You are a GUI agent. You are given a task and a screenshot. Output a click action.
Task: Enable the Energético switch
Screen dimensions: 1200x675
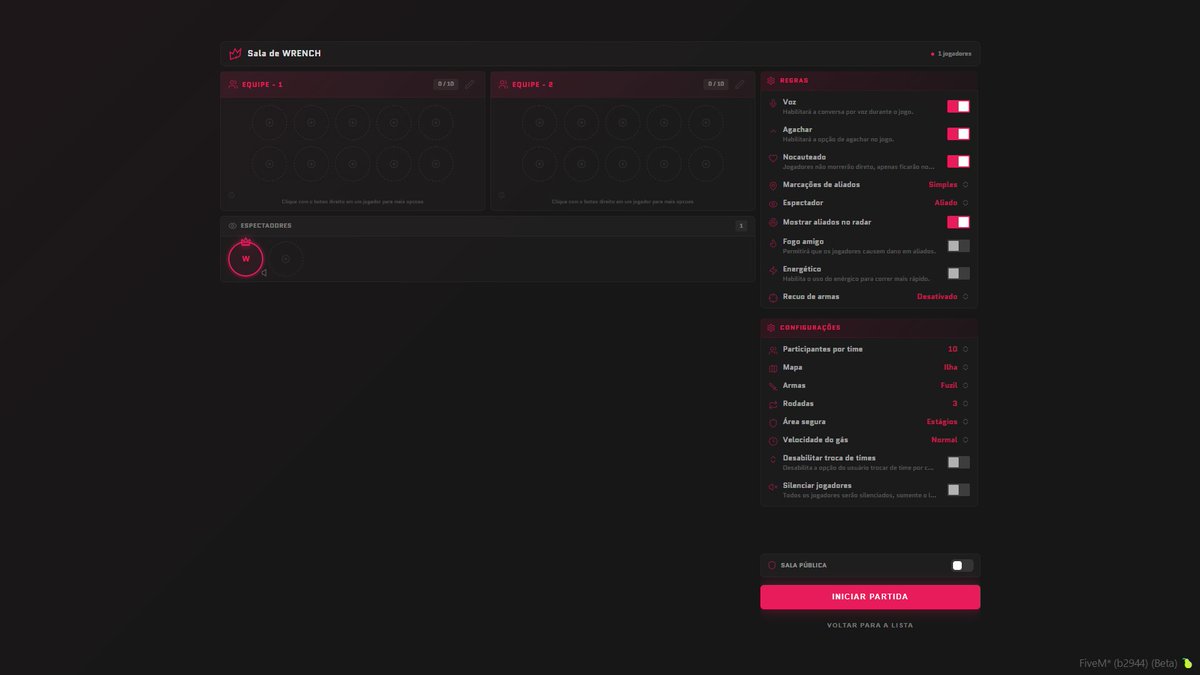958,273
